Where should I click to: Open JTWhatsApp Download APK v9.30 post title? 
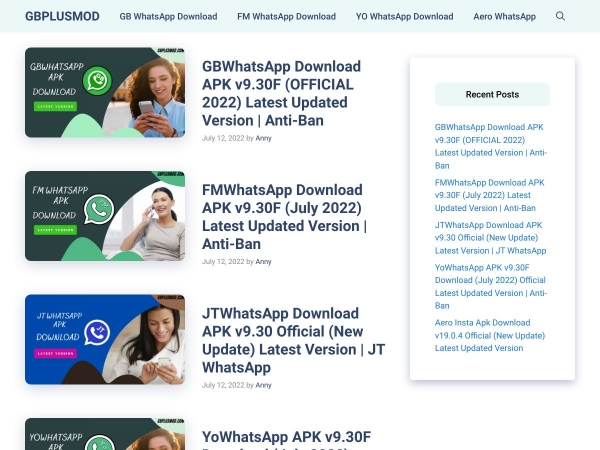pyautogui.click(x=293, y=341)
